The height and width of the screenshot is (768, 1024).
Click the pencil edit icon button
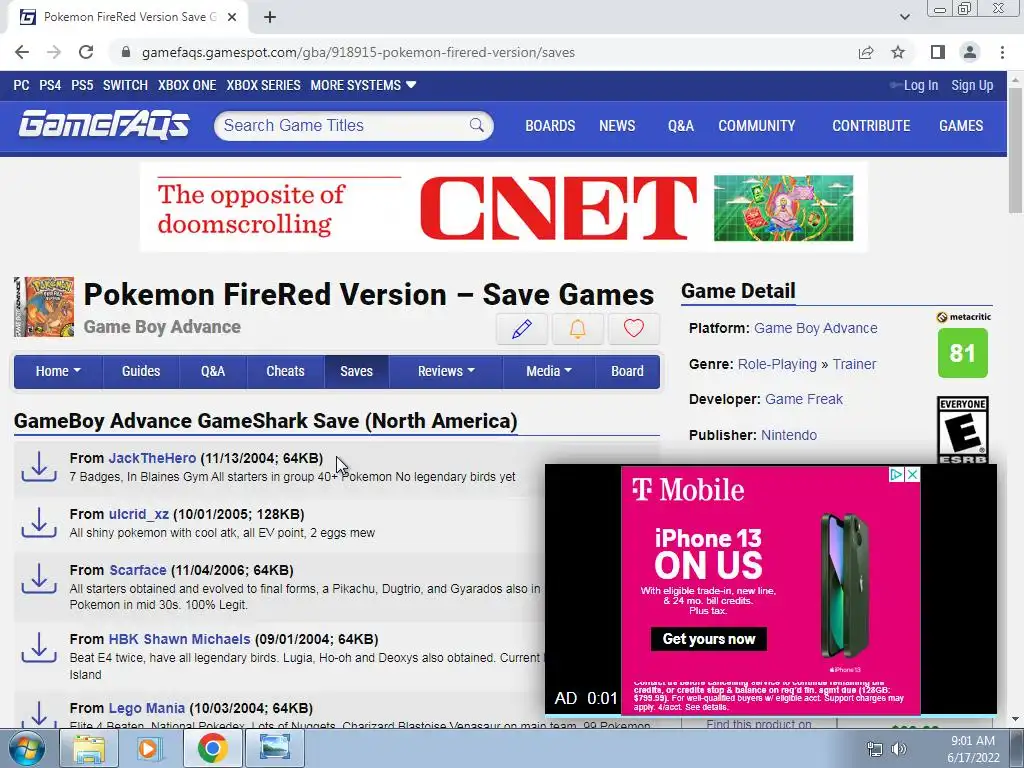pos(522,328)
